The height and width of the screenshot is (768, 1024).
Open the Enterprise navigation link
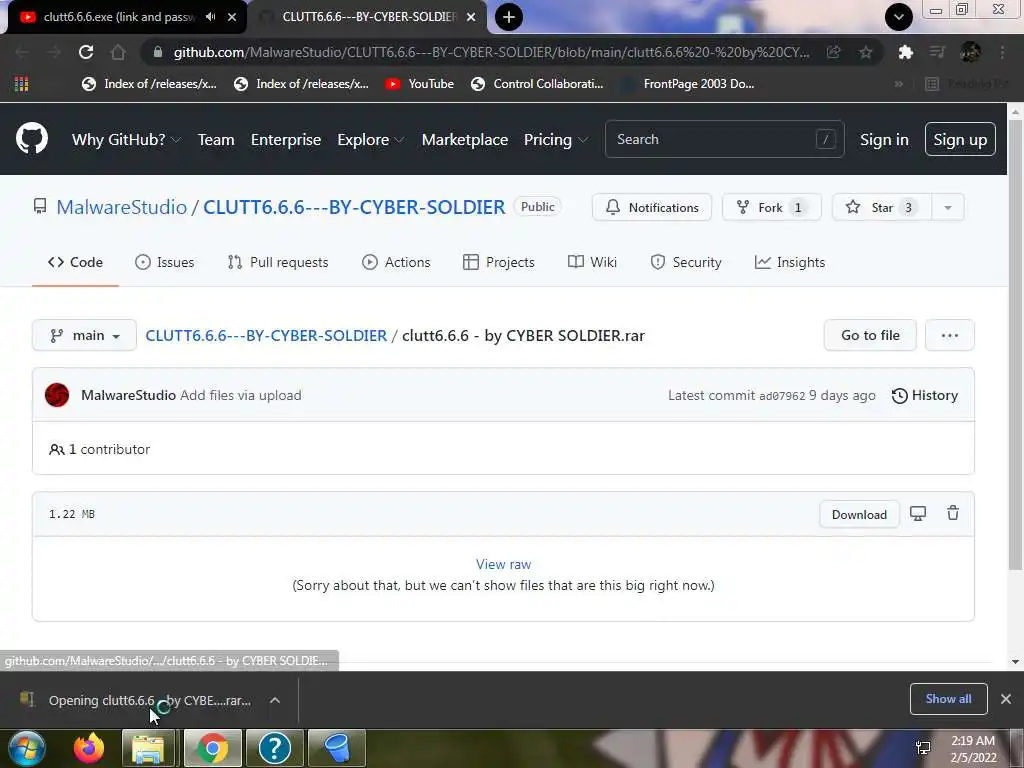[286, 140]
